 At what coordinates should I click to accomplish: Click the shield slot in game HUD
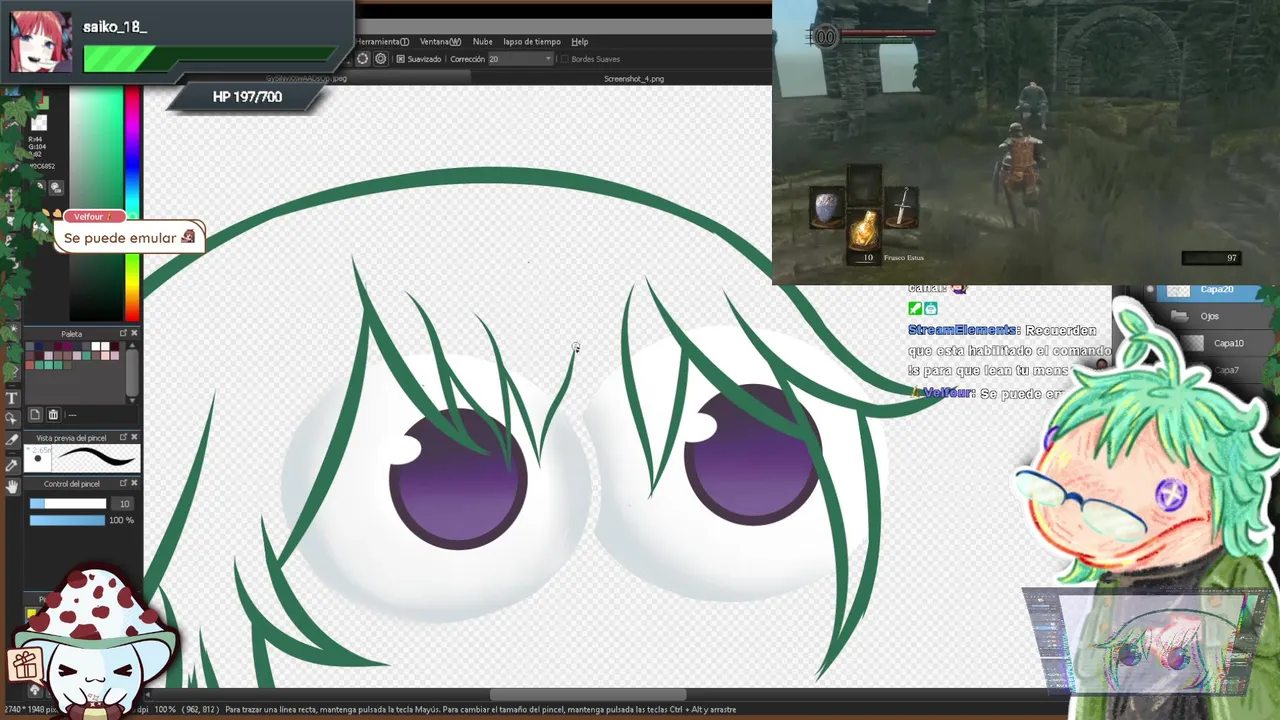coord(826,208)
